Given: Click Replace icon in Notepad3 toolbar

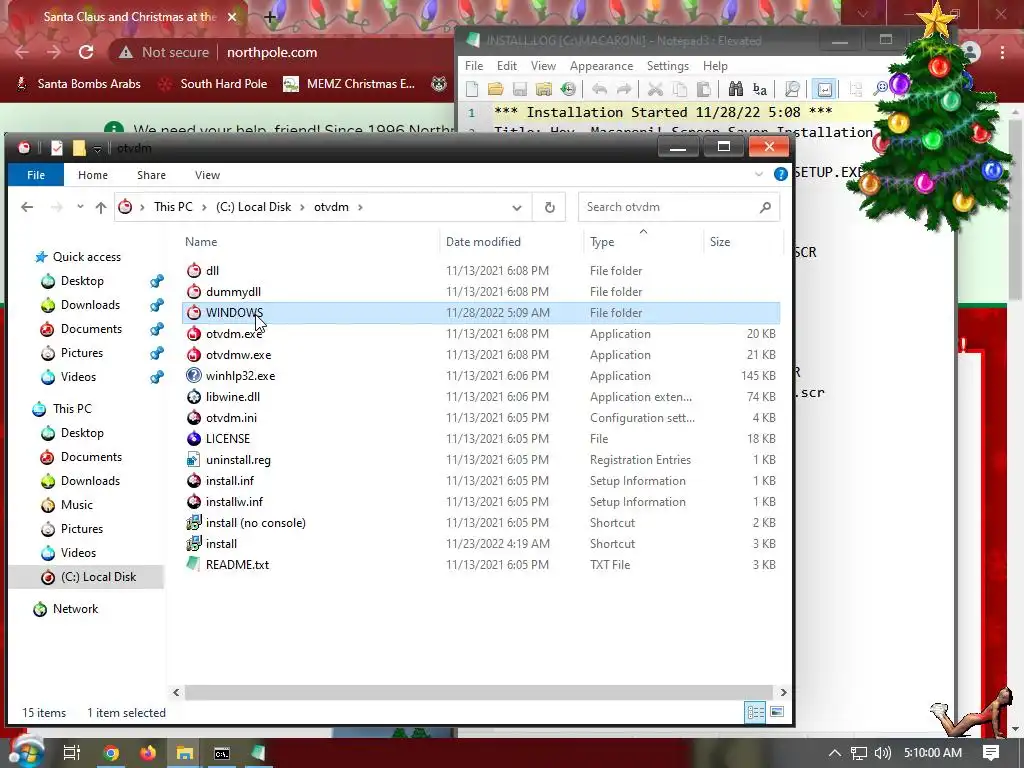Looking at the screenshot, I should [x=760, y=89].
